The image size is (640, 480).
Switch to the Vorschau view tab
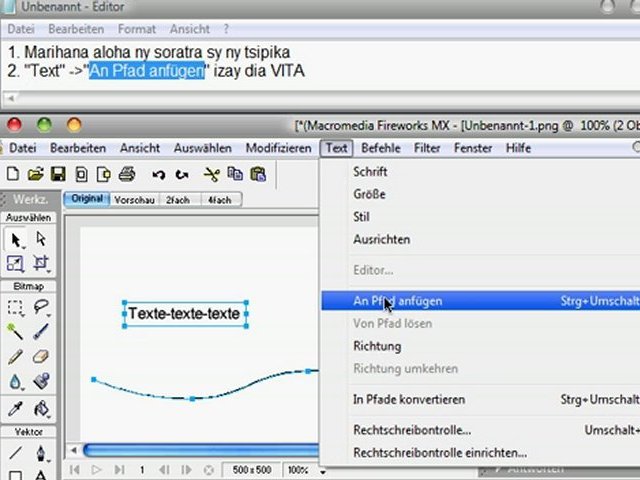[x=132, y=199]
